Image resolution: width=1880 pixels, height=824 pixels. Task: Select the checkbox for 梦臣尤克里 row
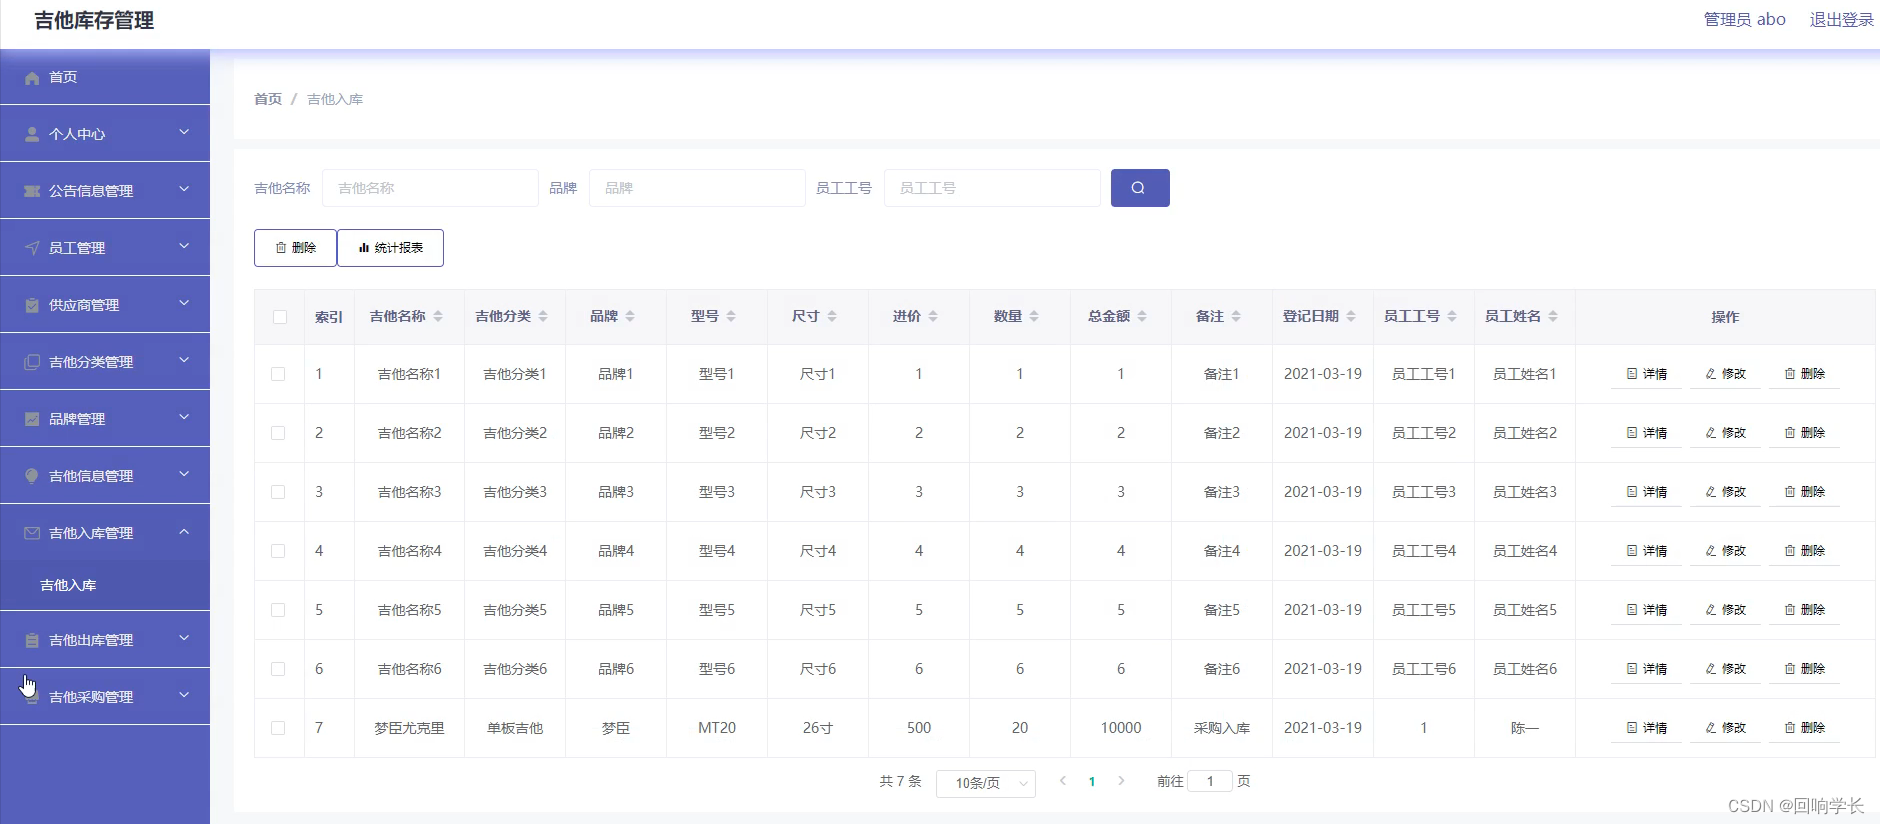(278, 728)
